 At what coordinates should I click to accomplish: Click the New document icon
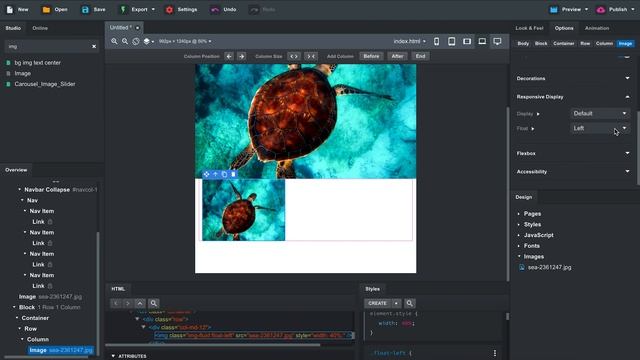pos(10,9)
